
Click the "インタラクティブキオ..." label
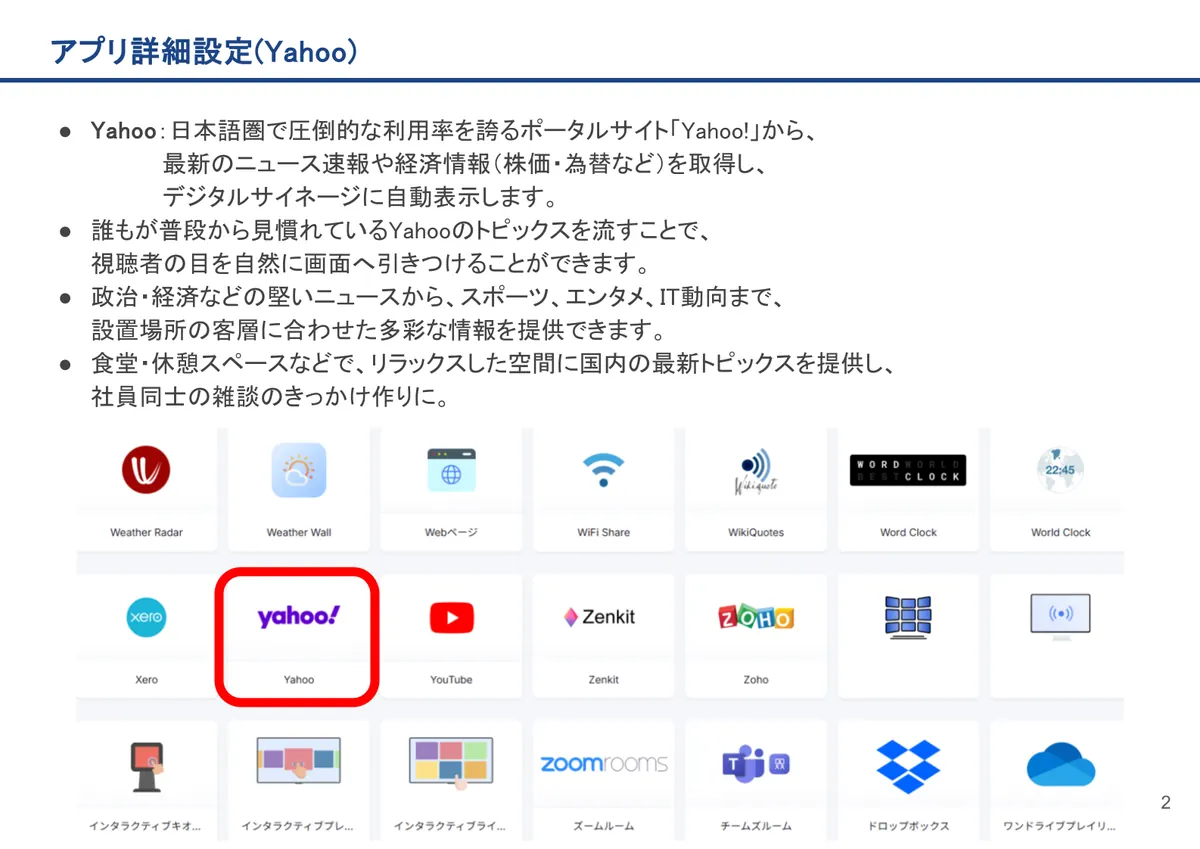click(146, 827)
